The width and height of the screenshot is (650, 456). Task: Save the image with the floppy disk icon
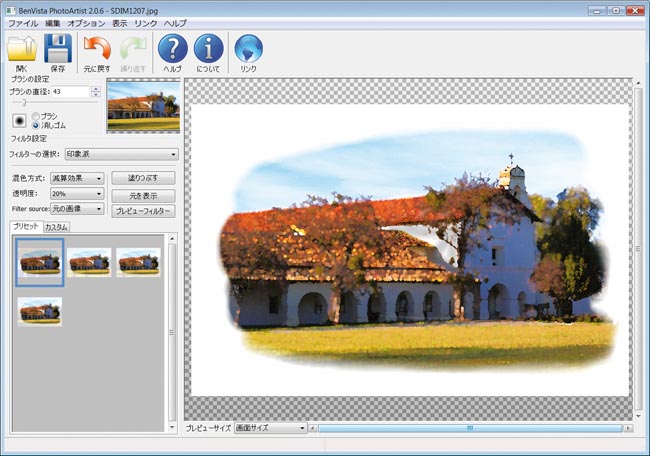coord(58,49)
